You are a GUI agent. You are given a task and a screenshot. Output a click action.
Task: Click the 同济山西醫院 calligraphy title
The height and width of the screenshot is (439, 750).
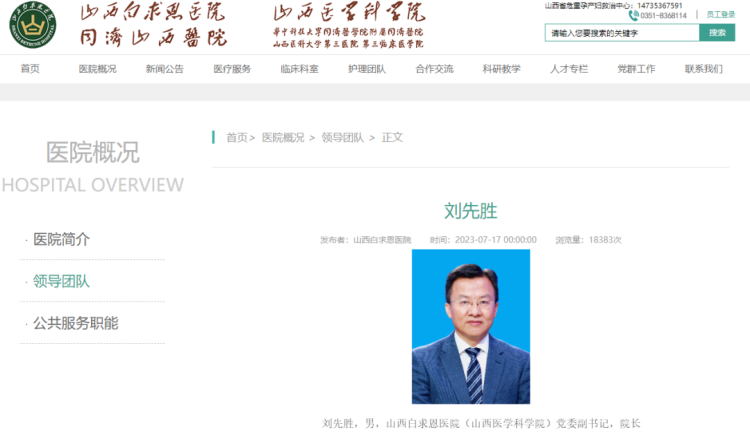click(x=153, y=37)
